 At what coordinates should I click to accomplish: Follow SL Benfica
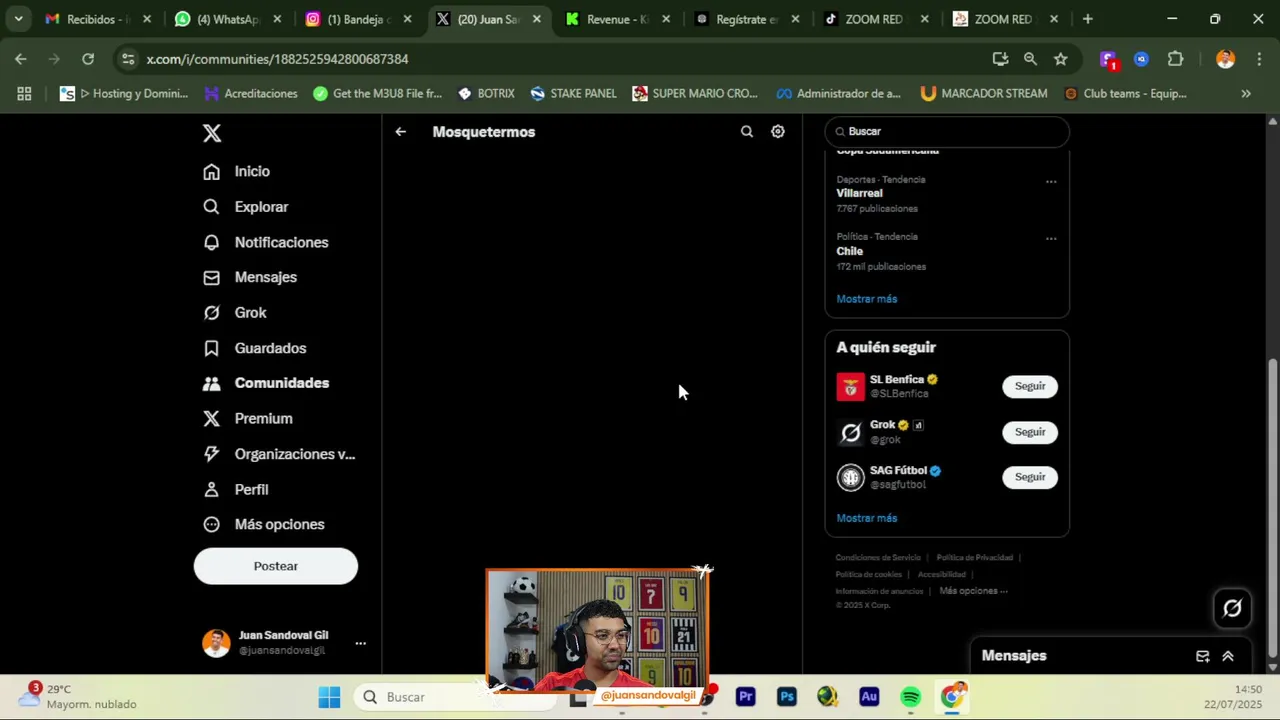[x=1030, y=386]
